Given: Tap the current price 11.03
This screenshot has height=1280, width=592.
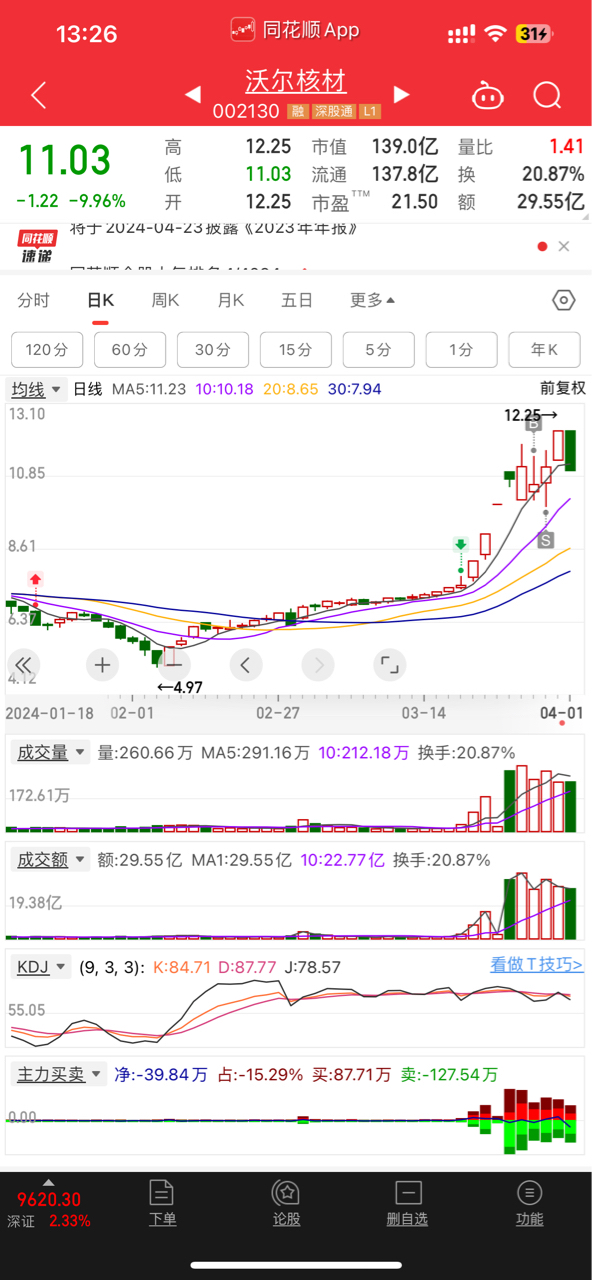Looking at the screenshot, I should [x=65, y=161].
